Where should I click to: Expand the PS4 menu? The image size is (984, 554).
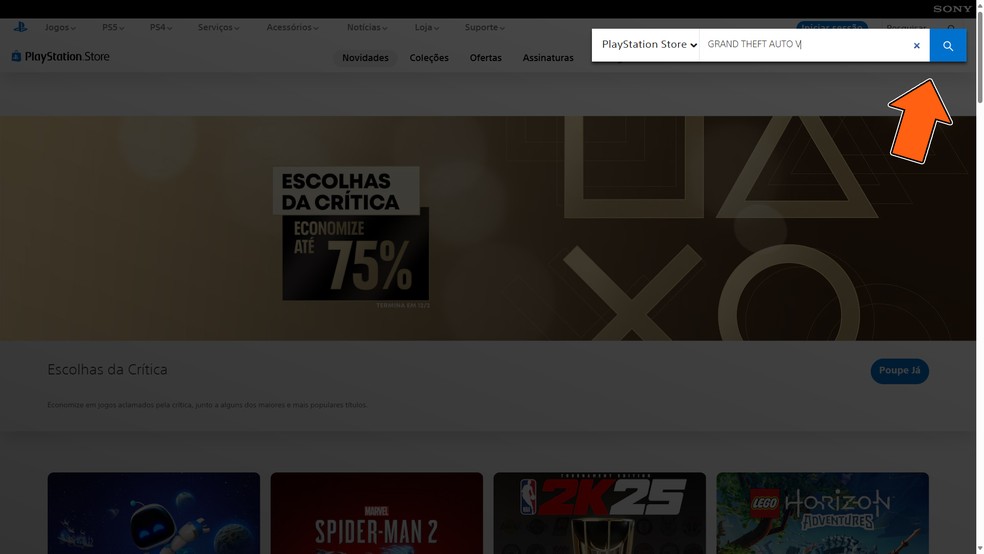[x=161, y=28]
